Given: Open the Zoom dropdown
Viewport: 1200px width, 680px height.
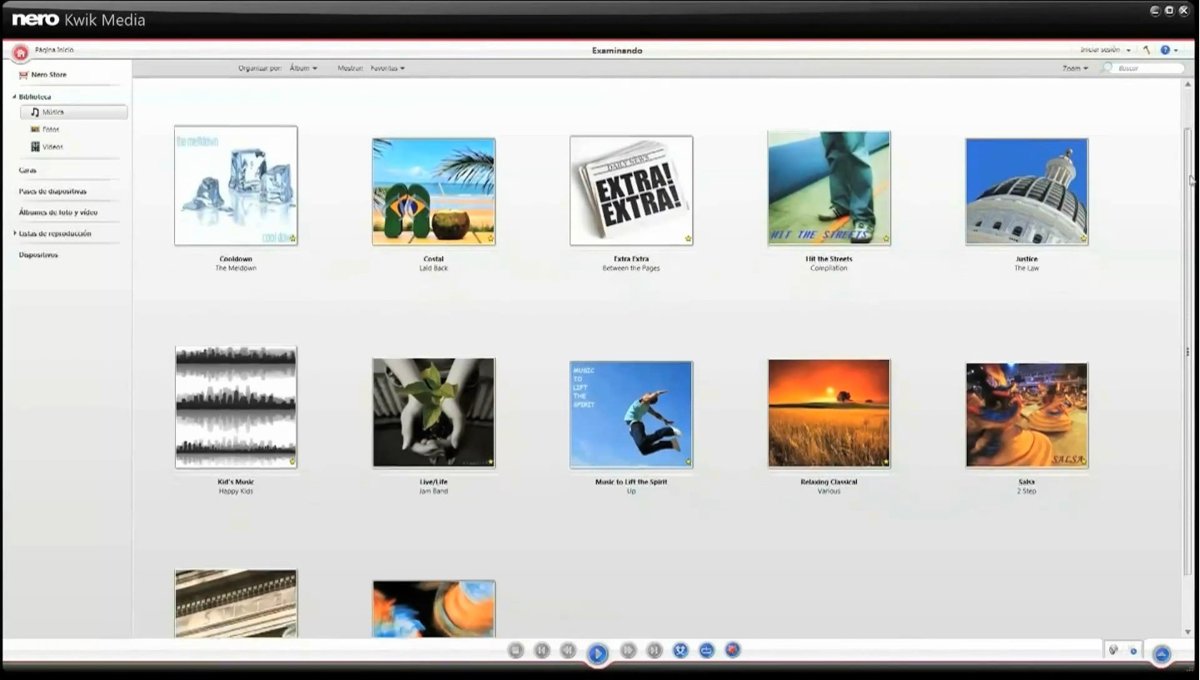Looking at the screenshot, I should (x=1075, y=68).
